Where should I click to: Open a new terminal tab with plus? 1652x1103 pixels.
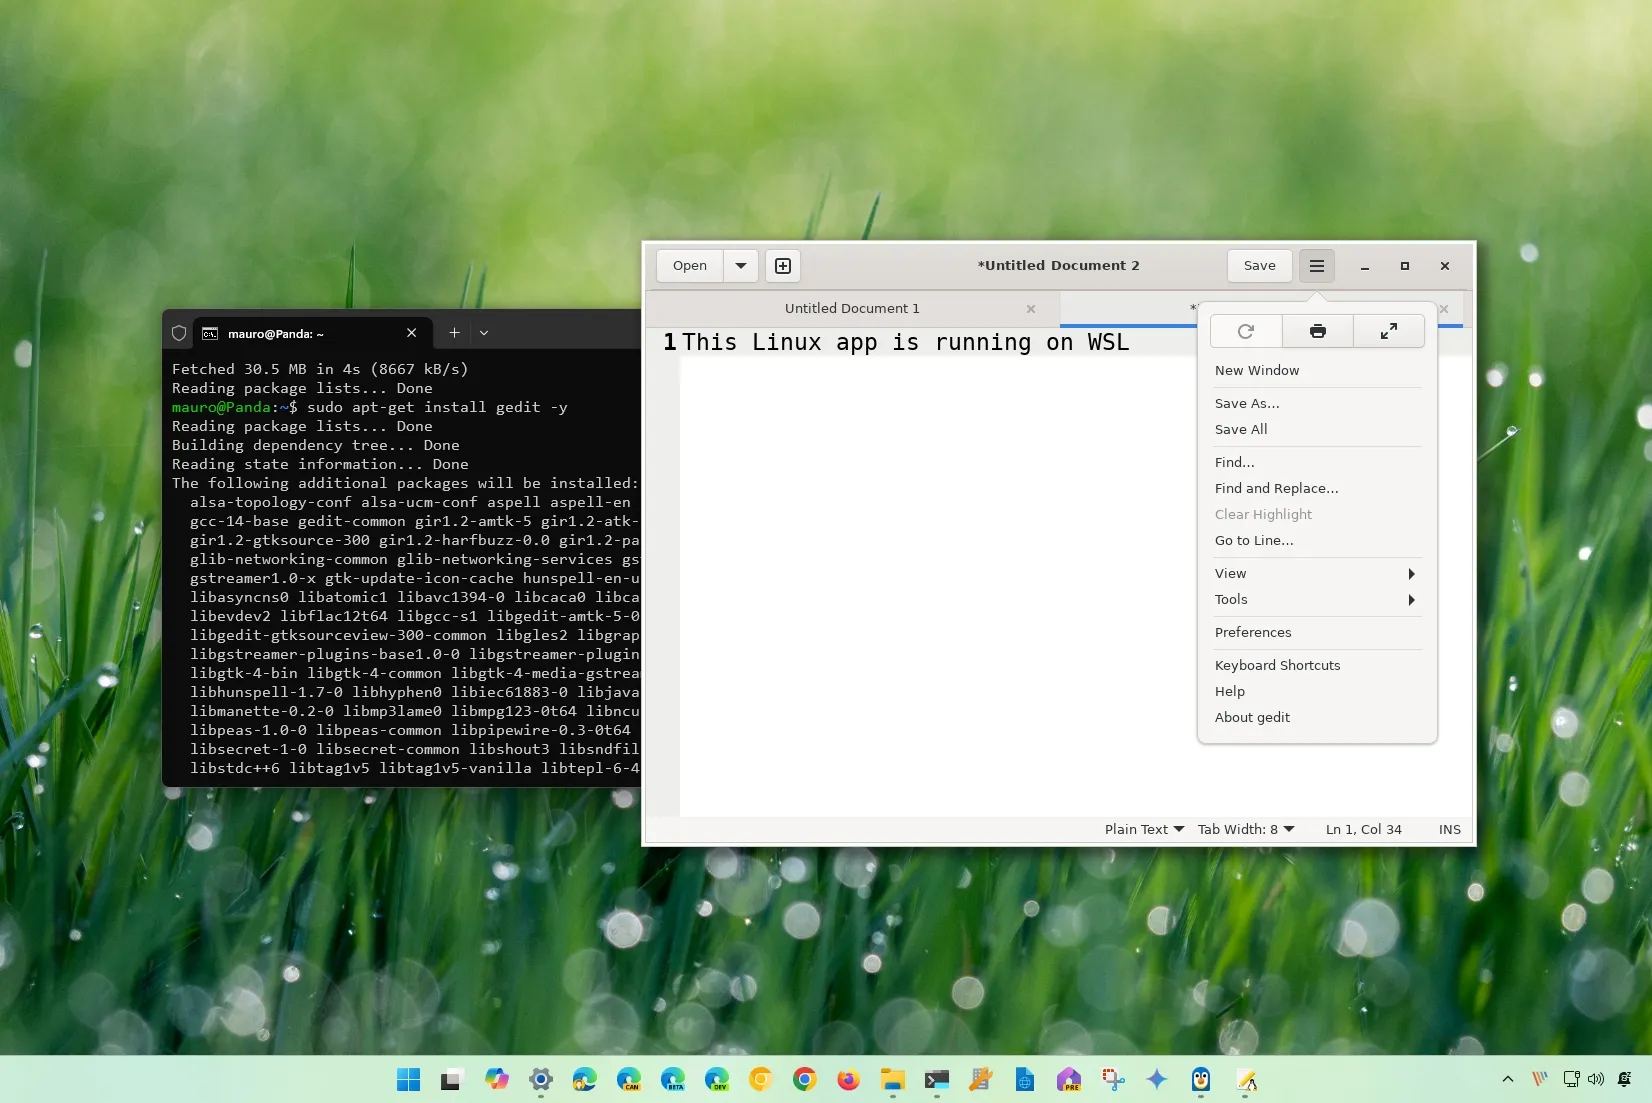pyautogui.click(x=454, y=333)
